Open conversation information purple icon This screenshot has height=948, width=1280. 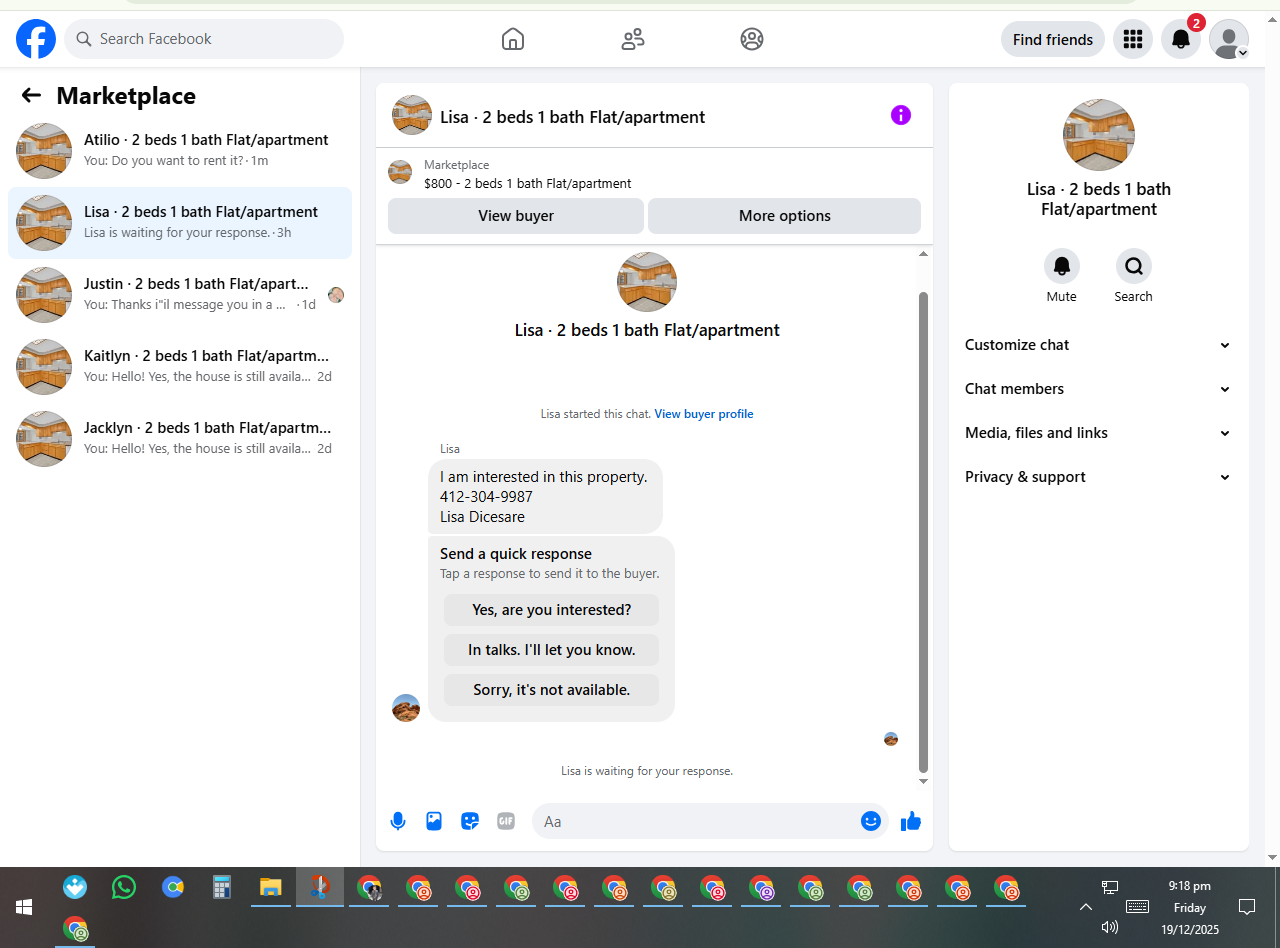[x=901, y=115]
